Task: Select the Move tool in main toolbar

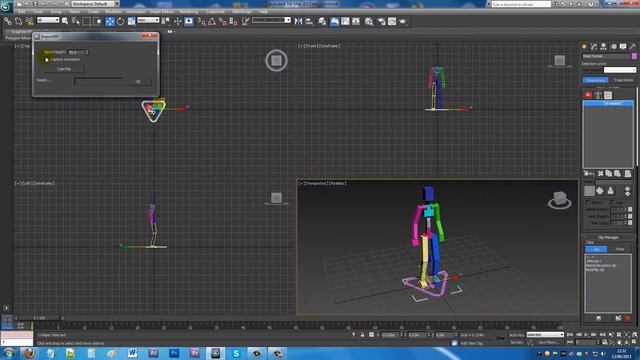Action: [x=110, y=21]
